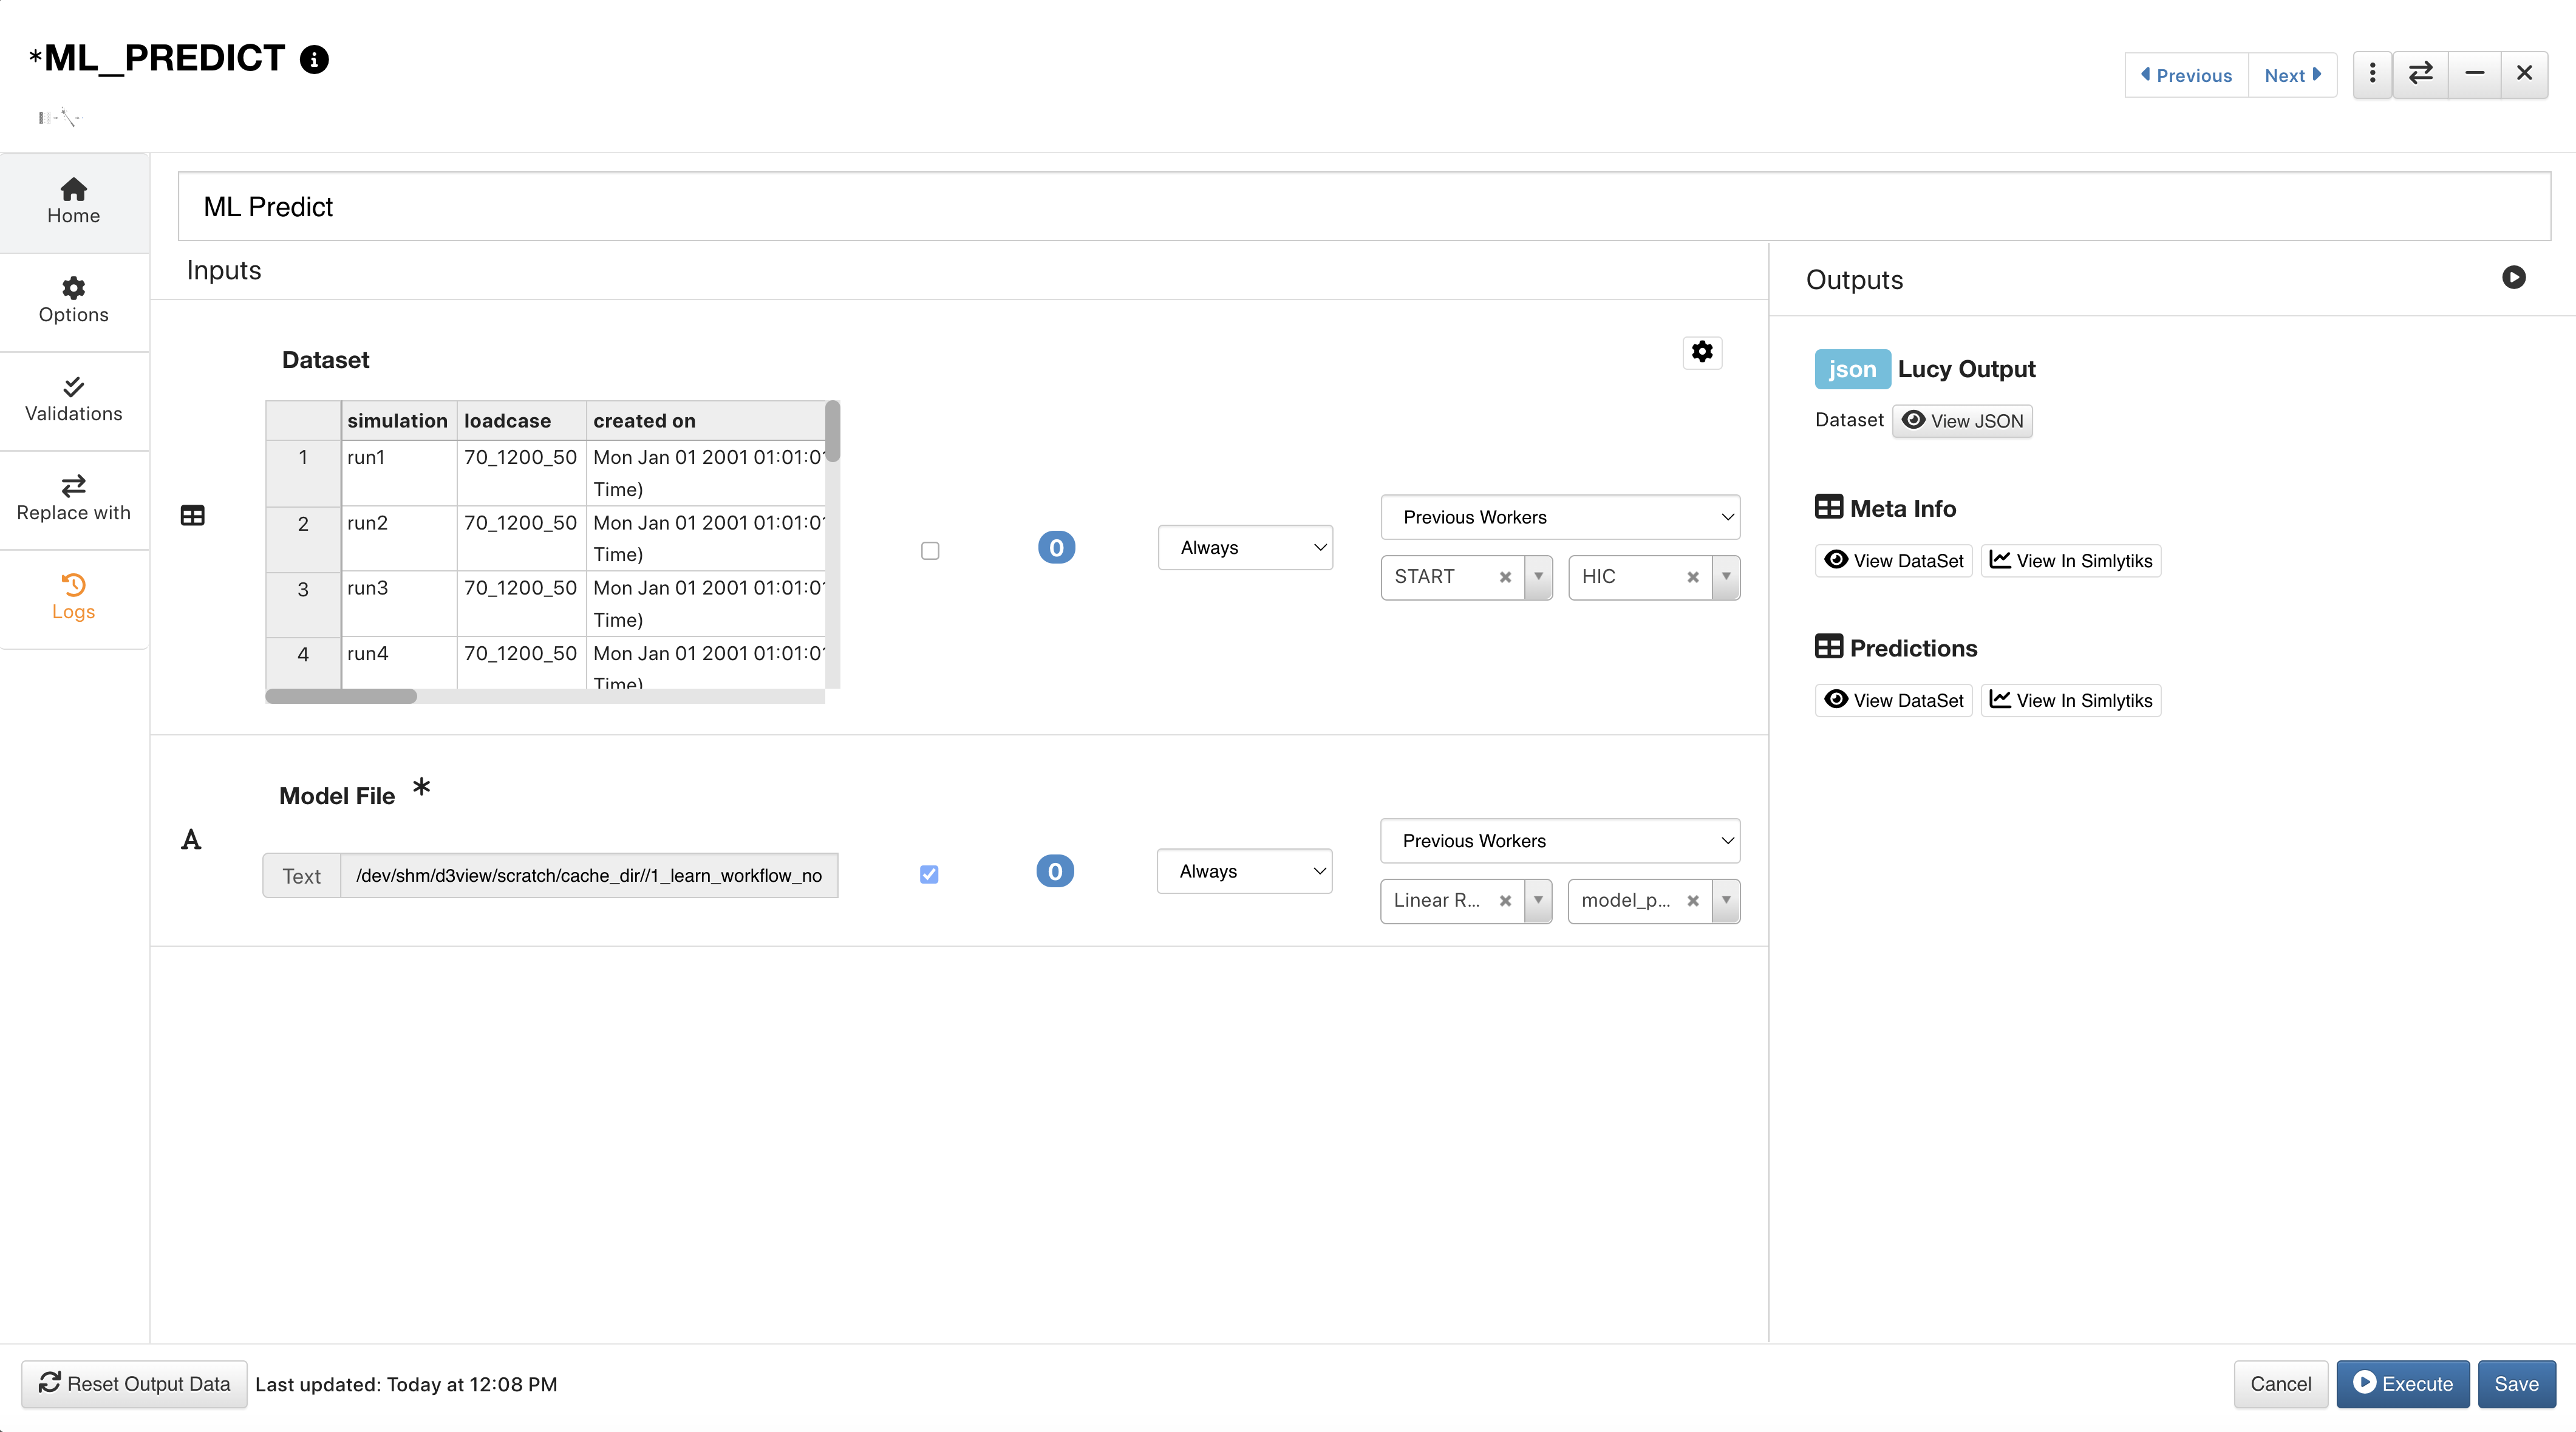The height and width of the screenshot is (1432, 2576).
Task: Click the text type icon beside Model File
Action: (191, 840)
